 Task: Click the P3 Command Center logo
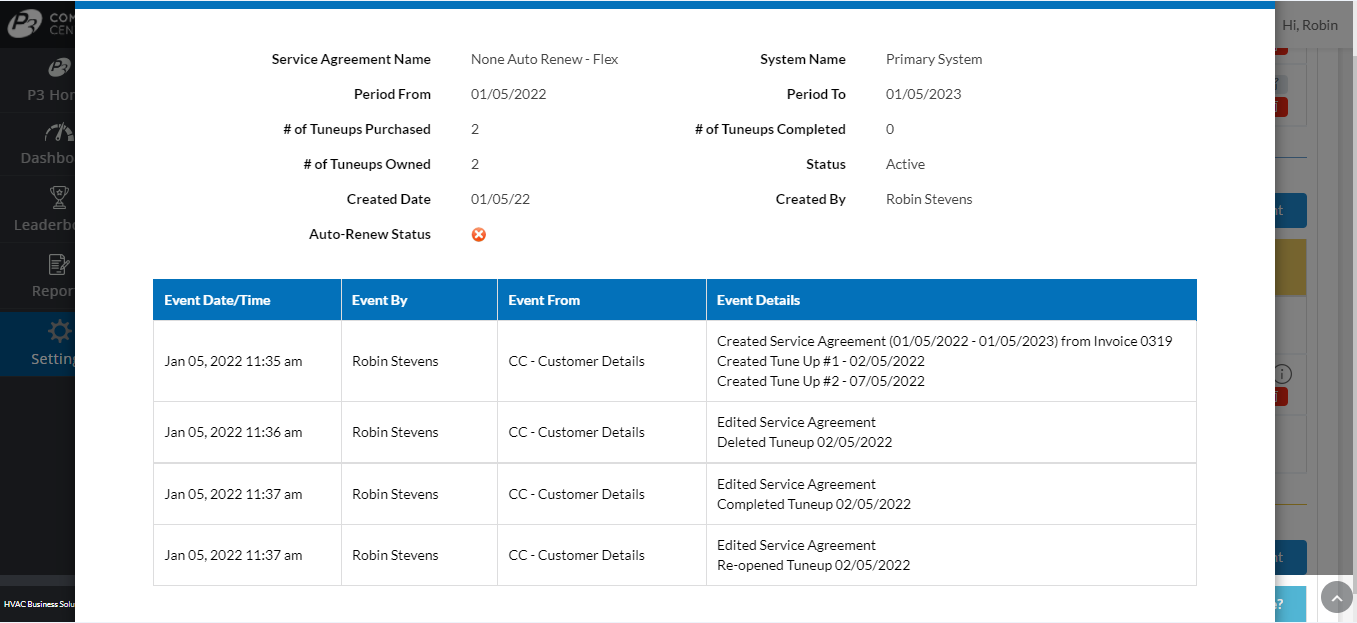point(30,22)
